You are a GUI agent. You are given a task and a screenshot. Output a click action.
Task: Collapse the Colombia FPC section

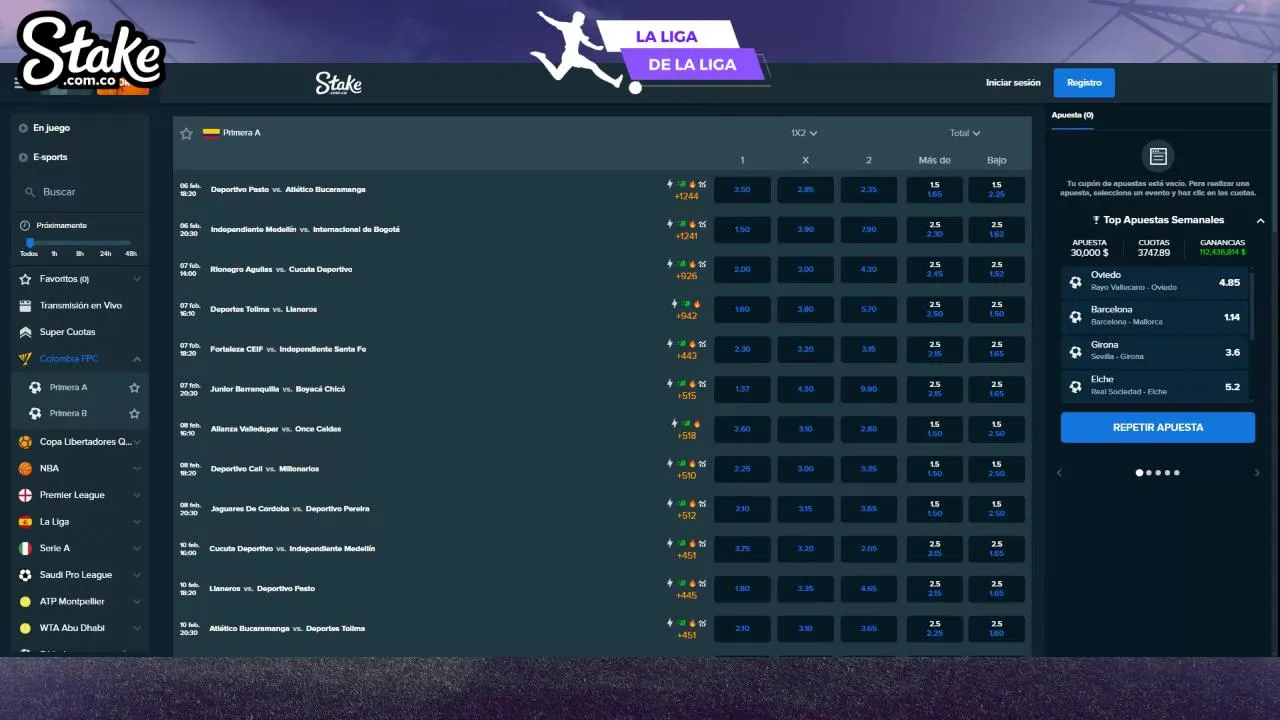[x=137, y=359]
